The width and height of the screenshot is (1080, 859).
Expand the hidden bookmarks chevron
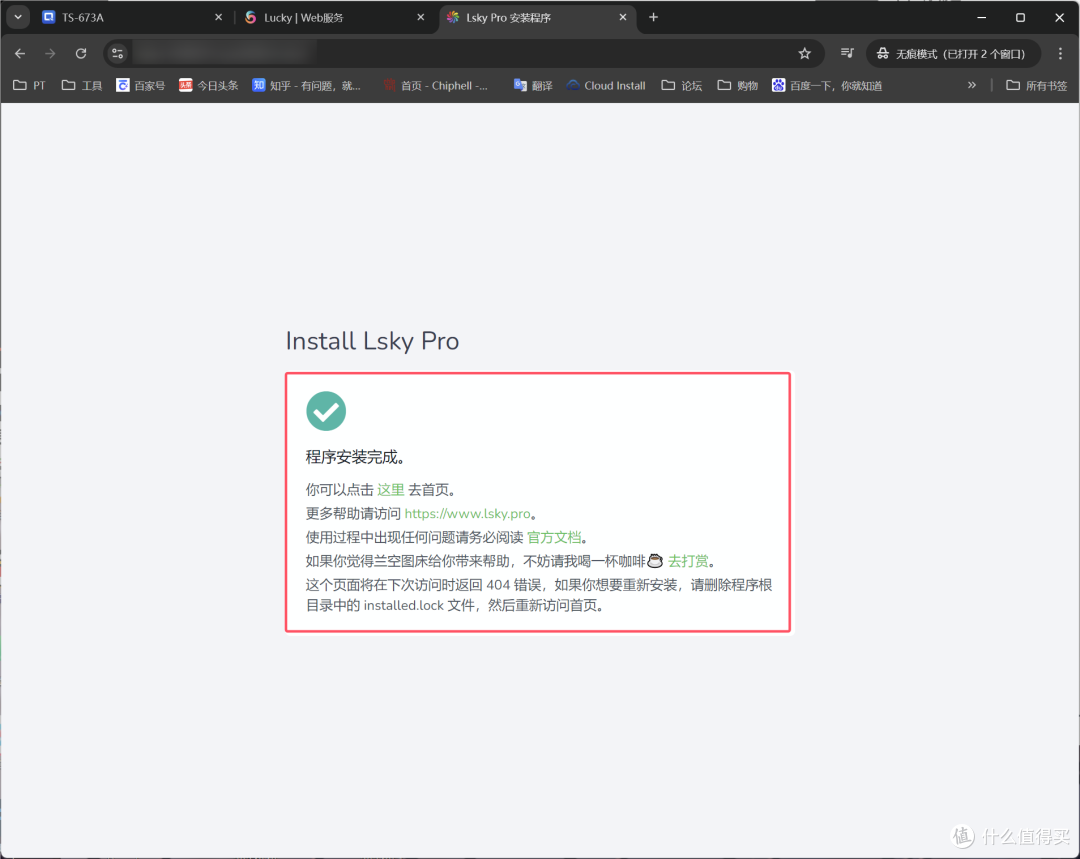(972, 85)
